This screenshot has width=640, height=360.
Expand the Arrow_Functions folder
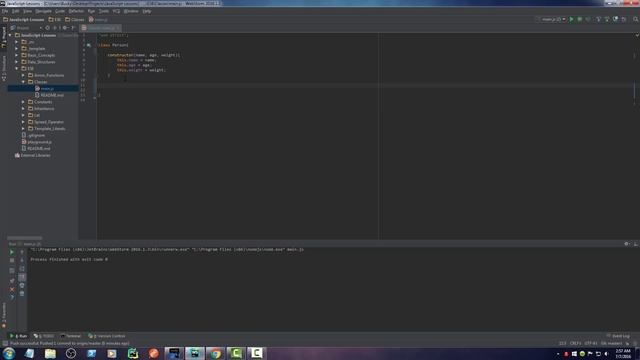click(23, 75)
